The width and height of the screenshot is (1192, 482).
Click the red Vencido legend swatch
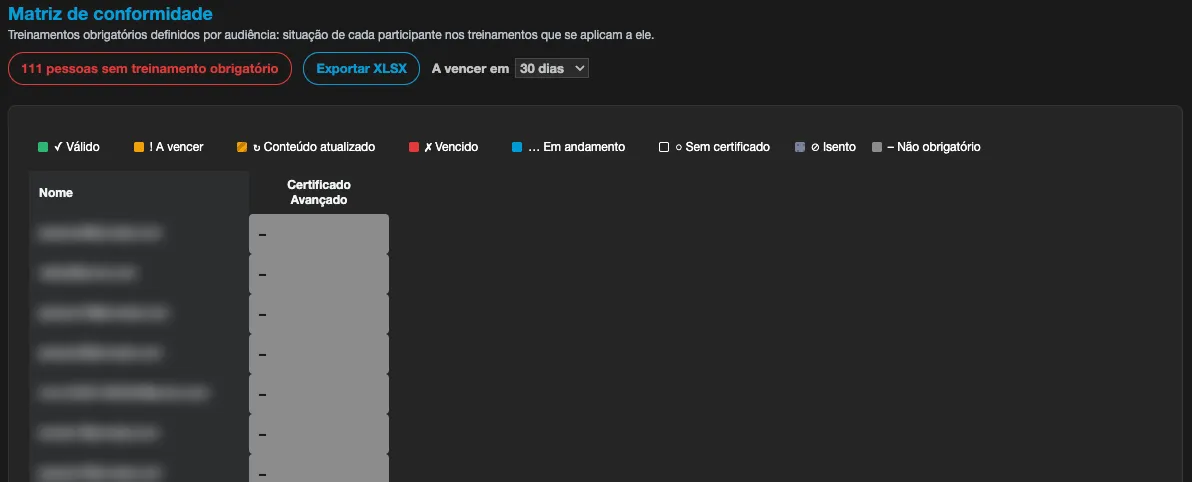click(414, 147)
